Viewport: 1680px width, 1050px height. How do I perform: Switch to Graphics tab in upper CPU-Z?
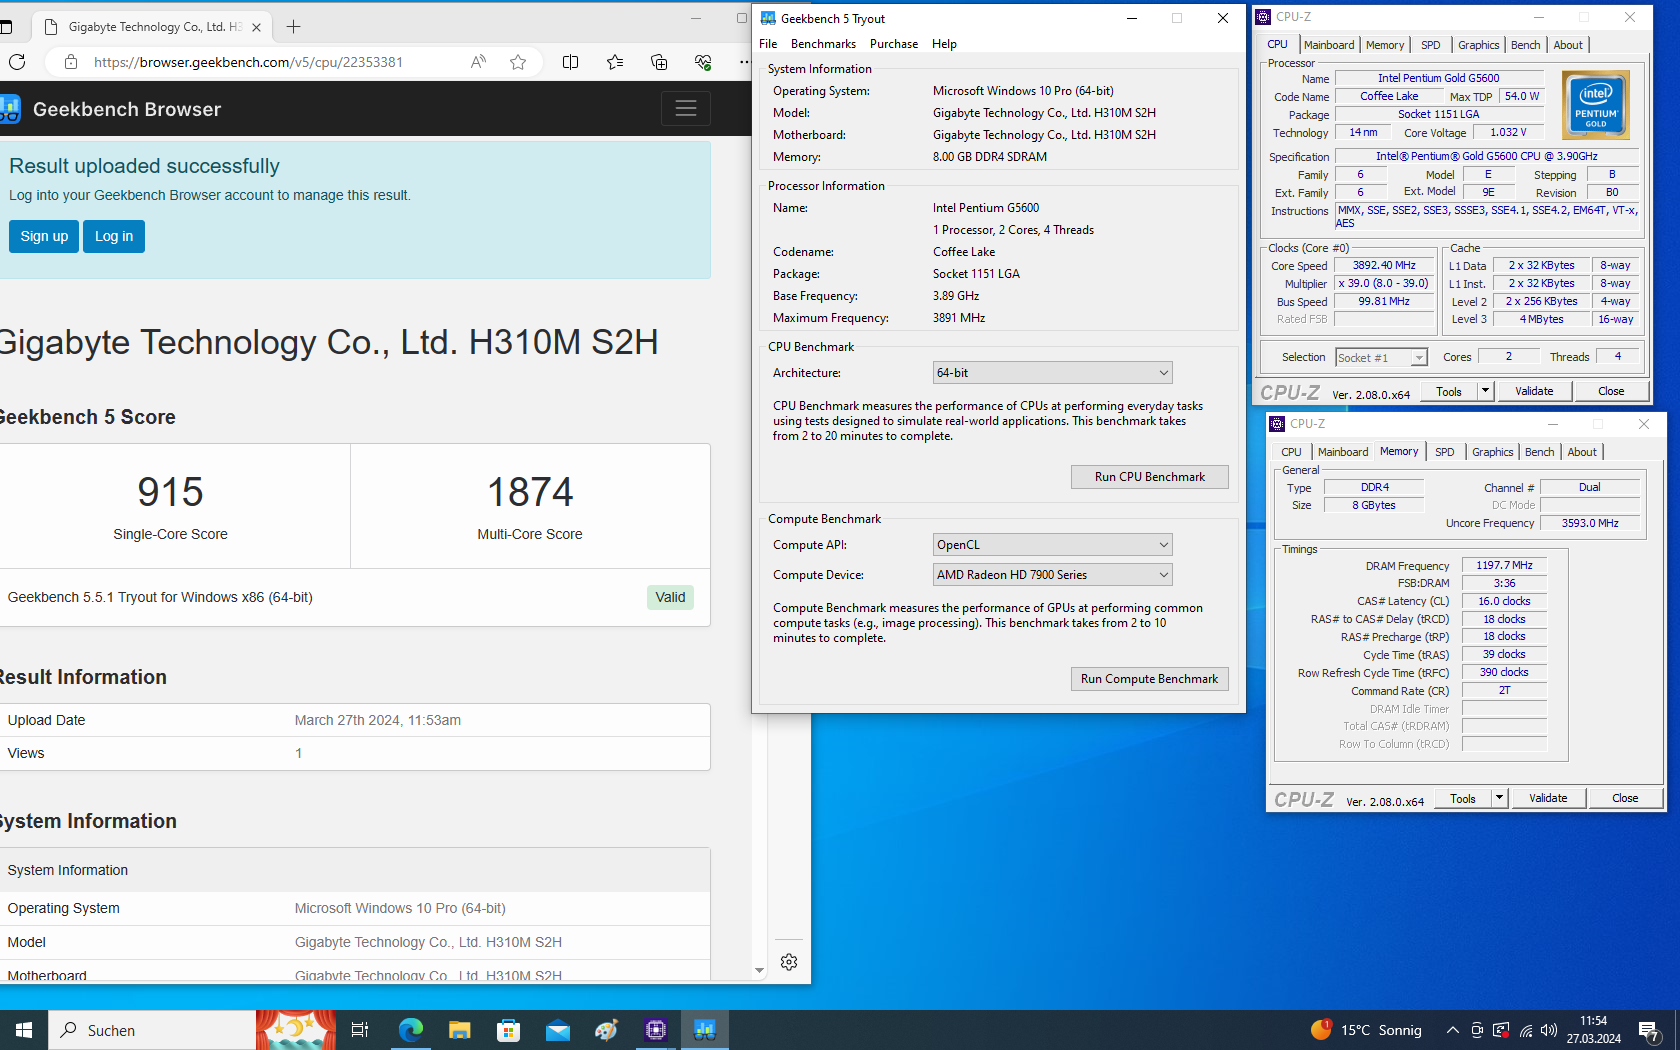coord(1478,45)
